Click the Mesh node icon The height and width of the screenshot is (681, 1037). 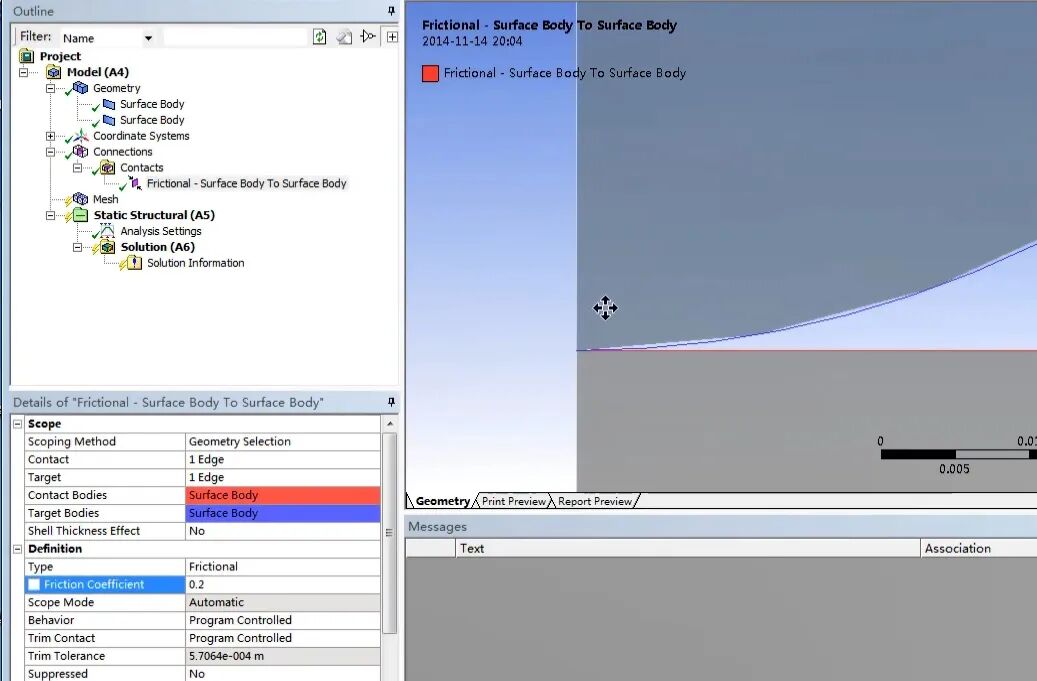tap(81, 199)
